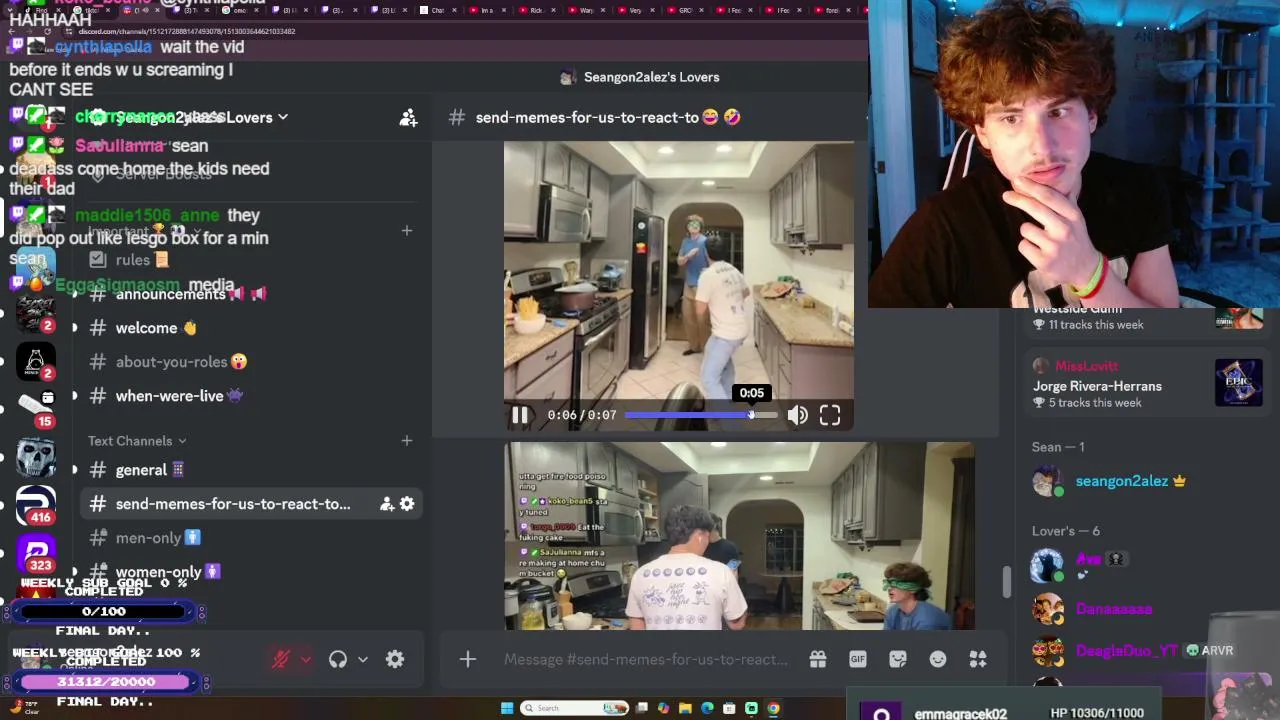Open the sticker picker
The width and height of the screenshot is (1280, 720).
[898, 659]
